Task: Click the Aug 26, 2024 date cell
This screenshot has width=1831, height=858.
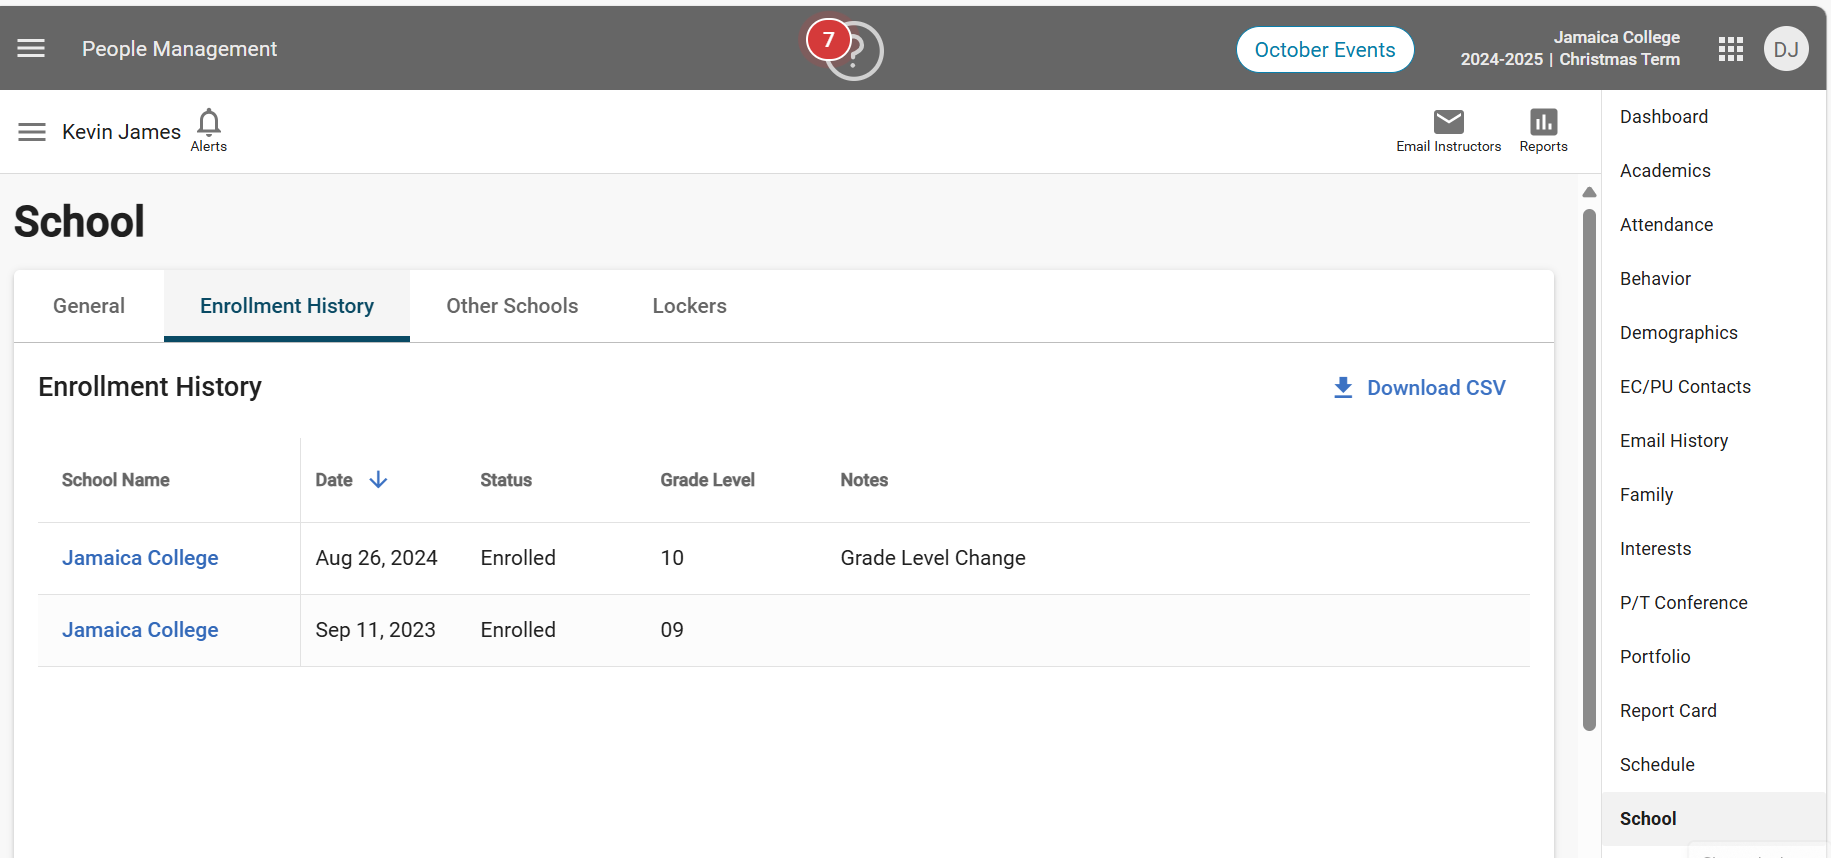Action: [377, 558]
